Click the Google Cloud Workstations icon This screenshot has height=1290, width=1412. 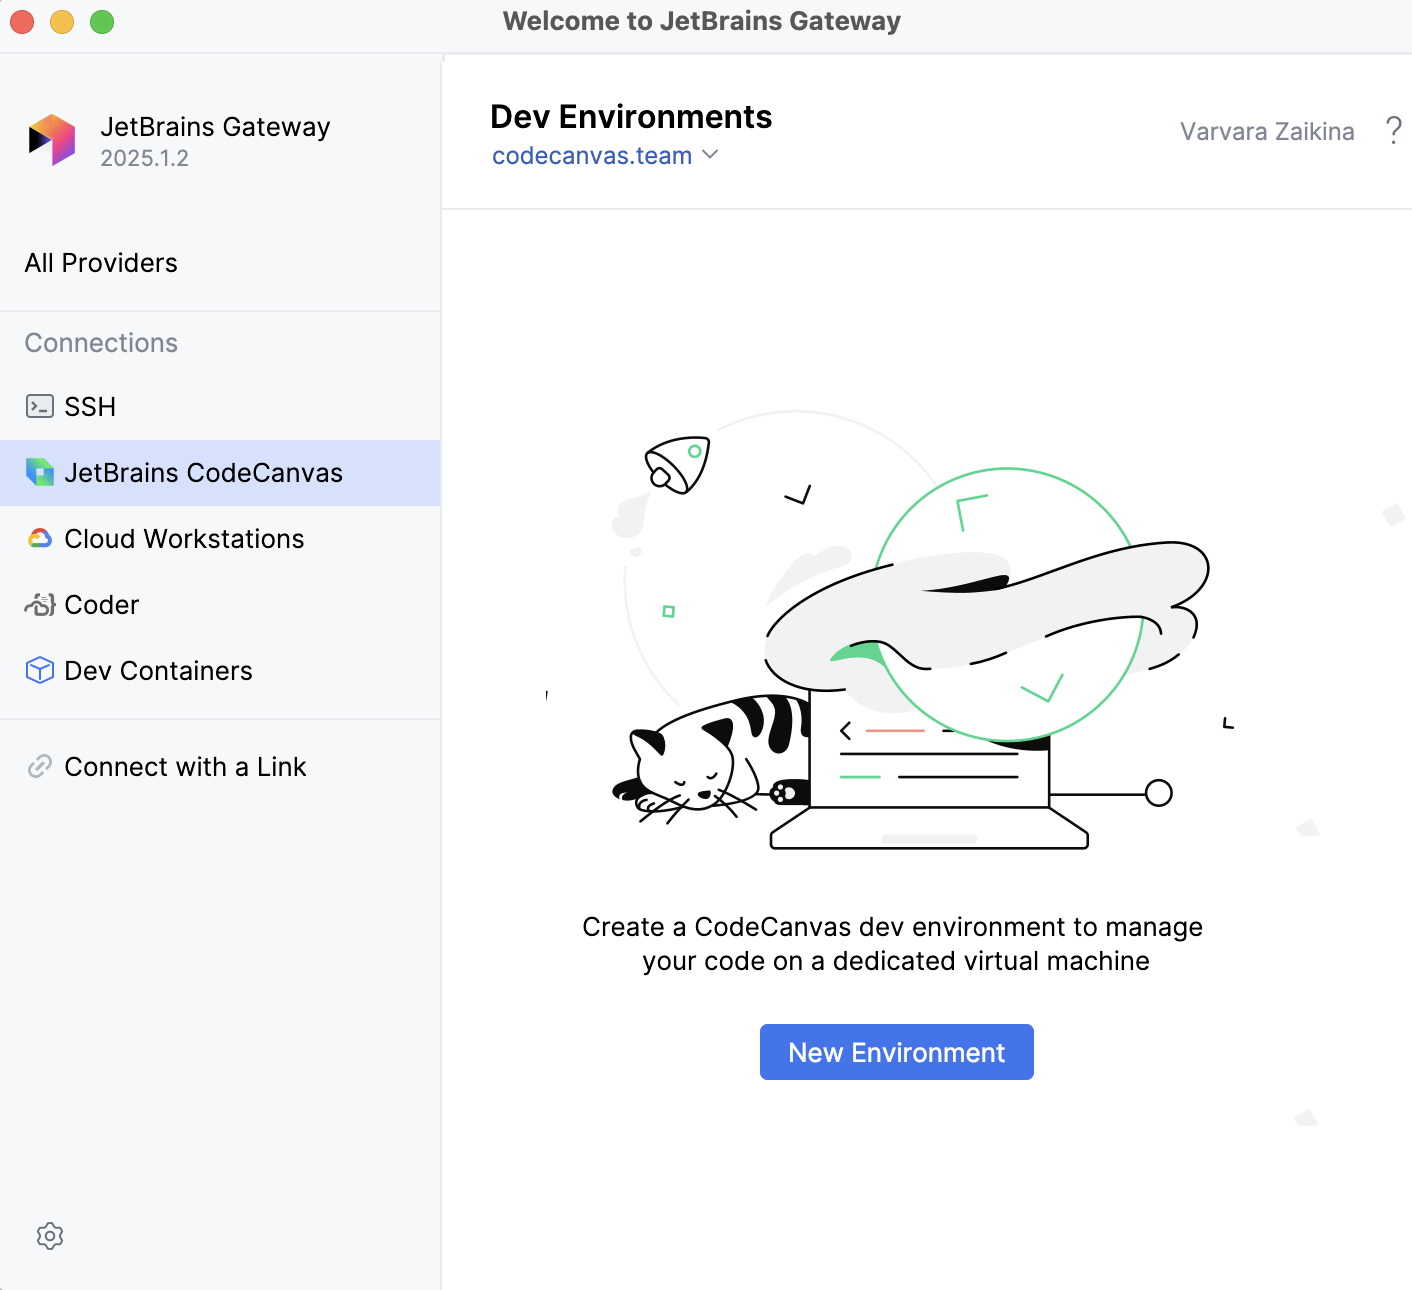click(40, 538)
